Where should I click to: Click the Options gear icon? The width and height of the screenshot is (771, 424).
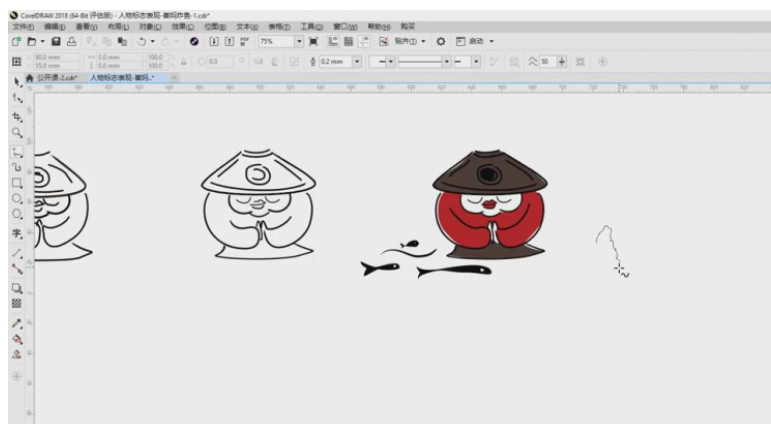(x=440, y=42)
